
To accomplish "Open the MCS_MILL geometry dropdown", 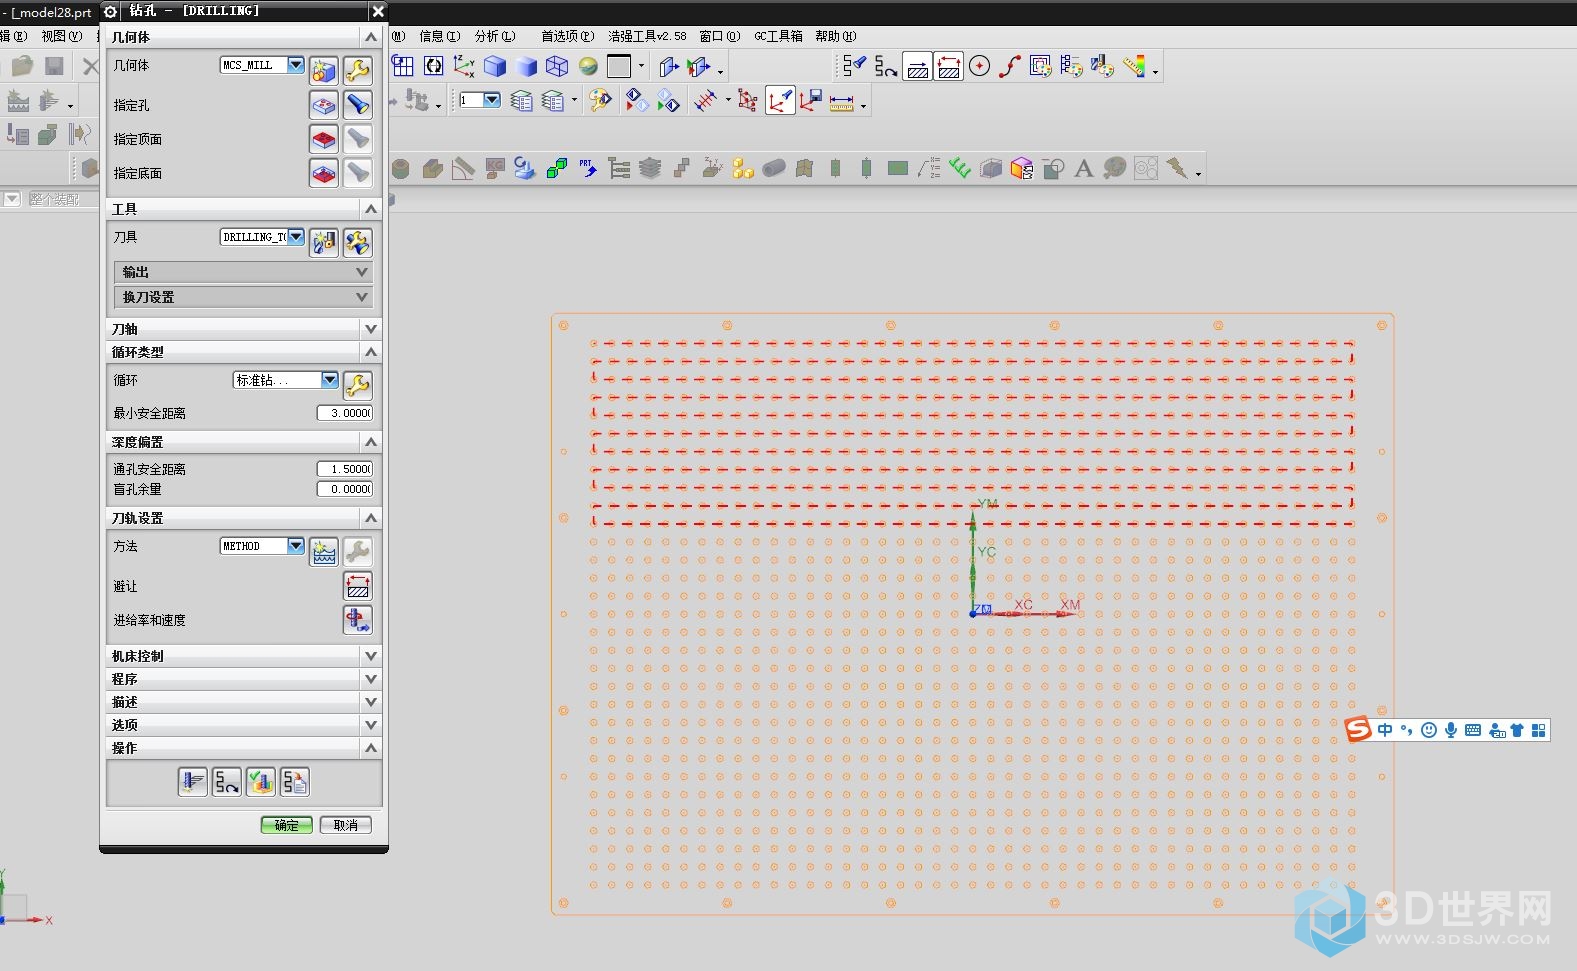I will (x=296, y=65).
